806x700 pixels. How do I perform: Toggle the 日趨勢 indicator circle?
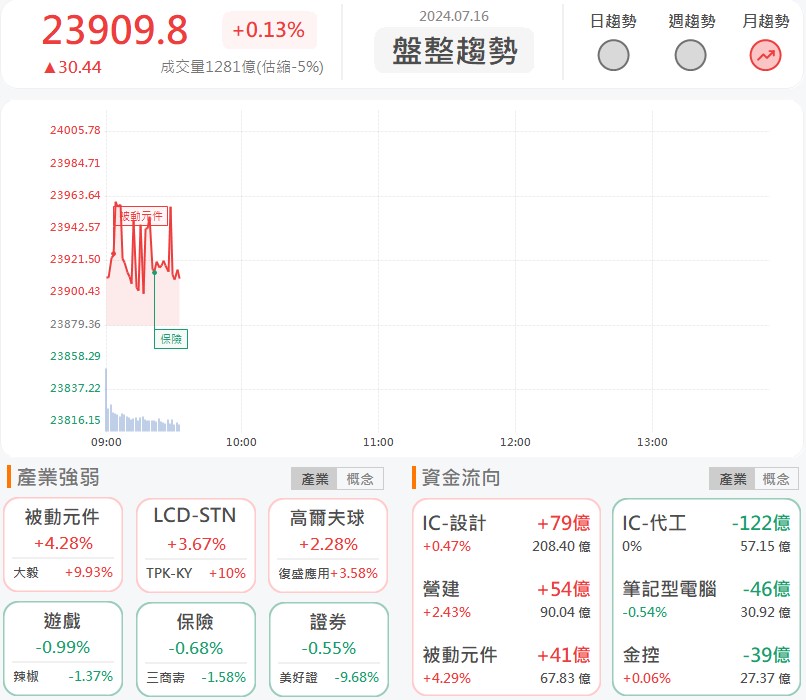pos(613,56)
